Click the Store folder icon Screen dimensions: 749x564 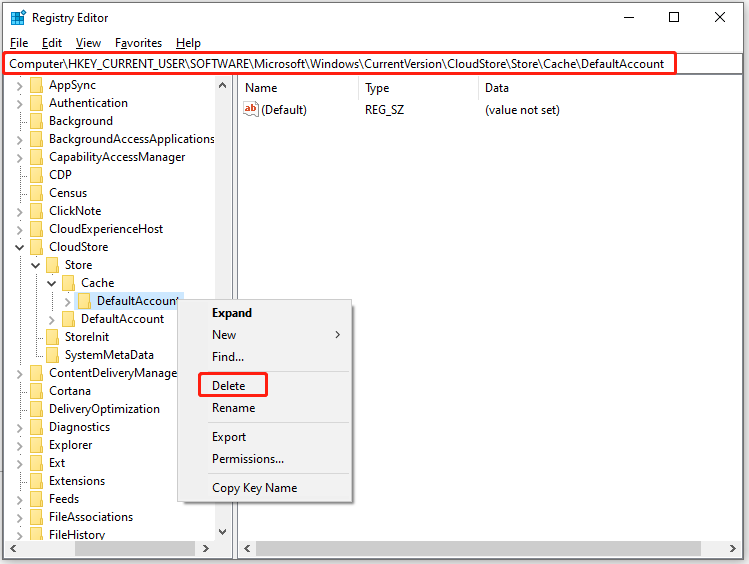53,265
